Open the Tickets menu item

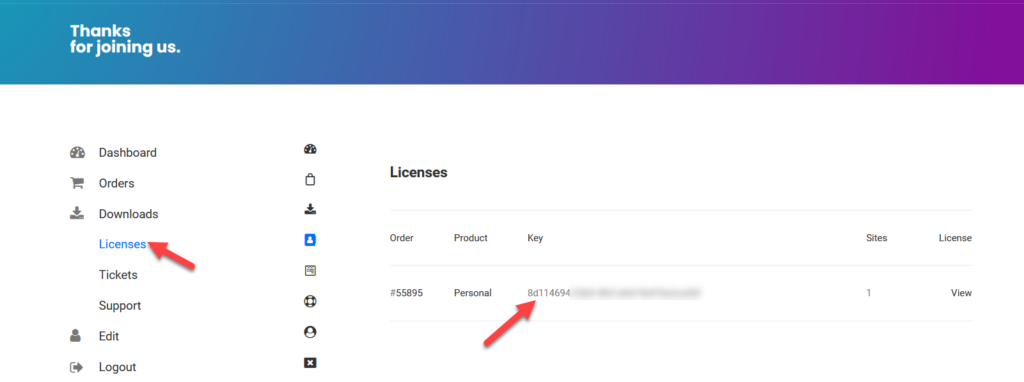pos(118,275)
